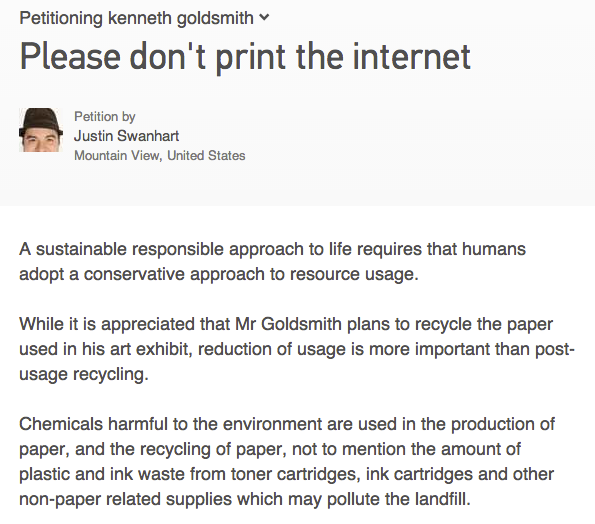Click the Please don't print title heading
This screenshot has height=524, width=595.
tap(245, 57)
